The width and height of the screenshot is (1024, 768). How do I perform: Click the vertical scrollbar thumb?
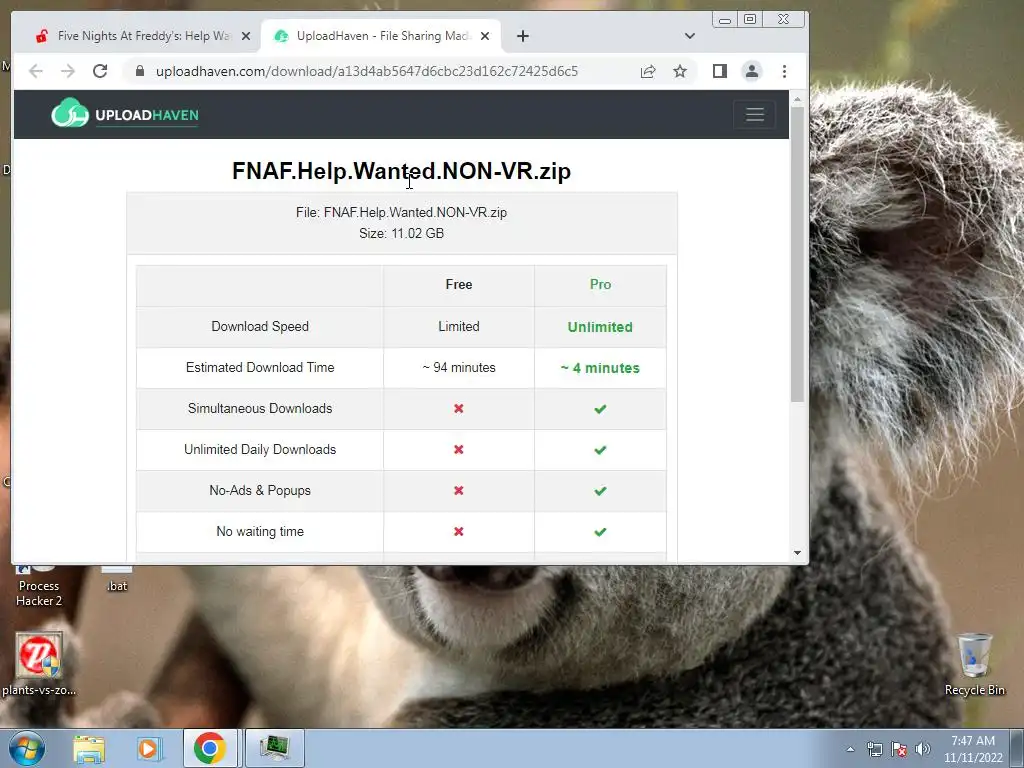797,255
